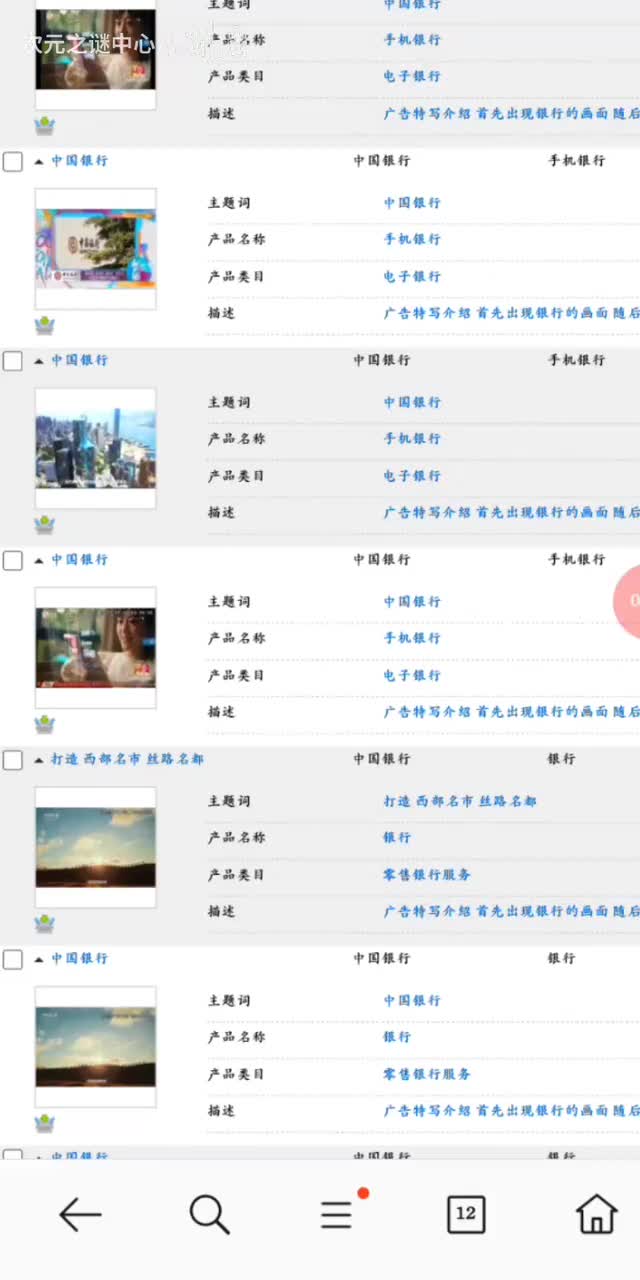
Task: Check the box above the colorful tree thumbnail
Action: [x=12, y=161]
